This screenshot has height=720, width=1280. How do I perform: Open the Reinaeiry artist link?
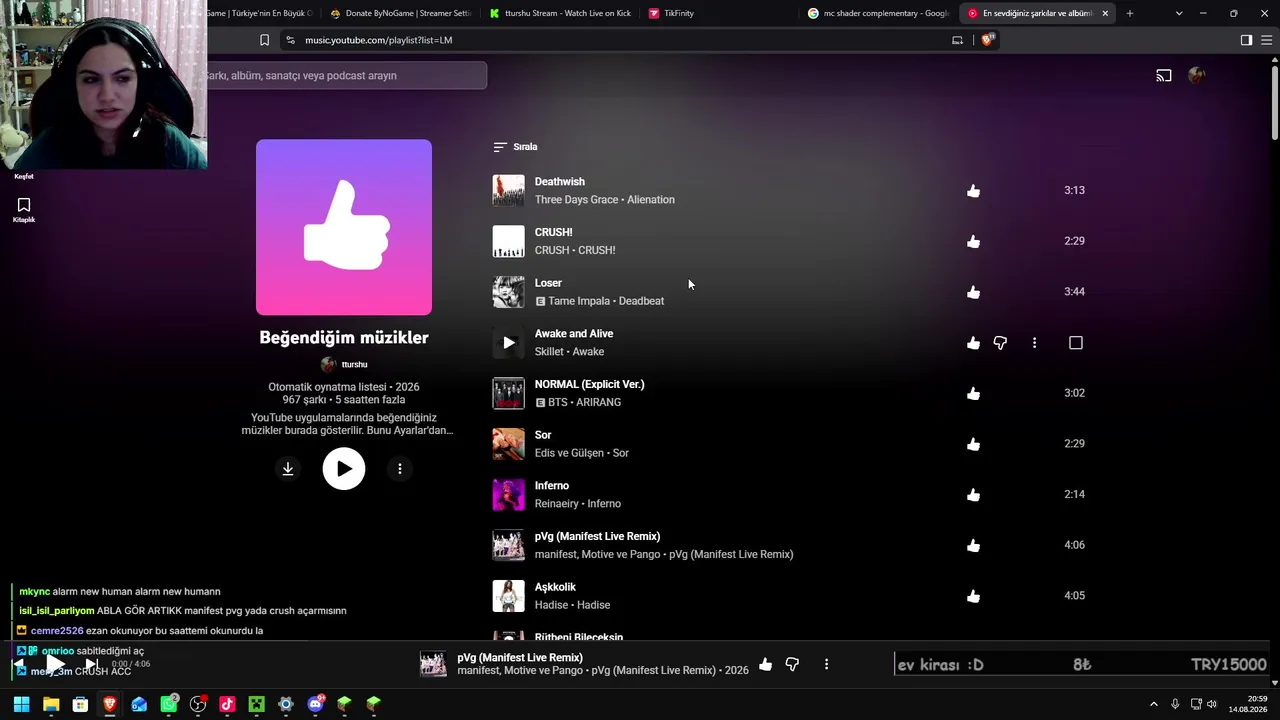557,504
